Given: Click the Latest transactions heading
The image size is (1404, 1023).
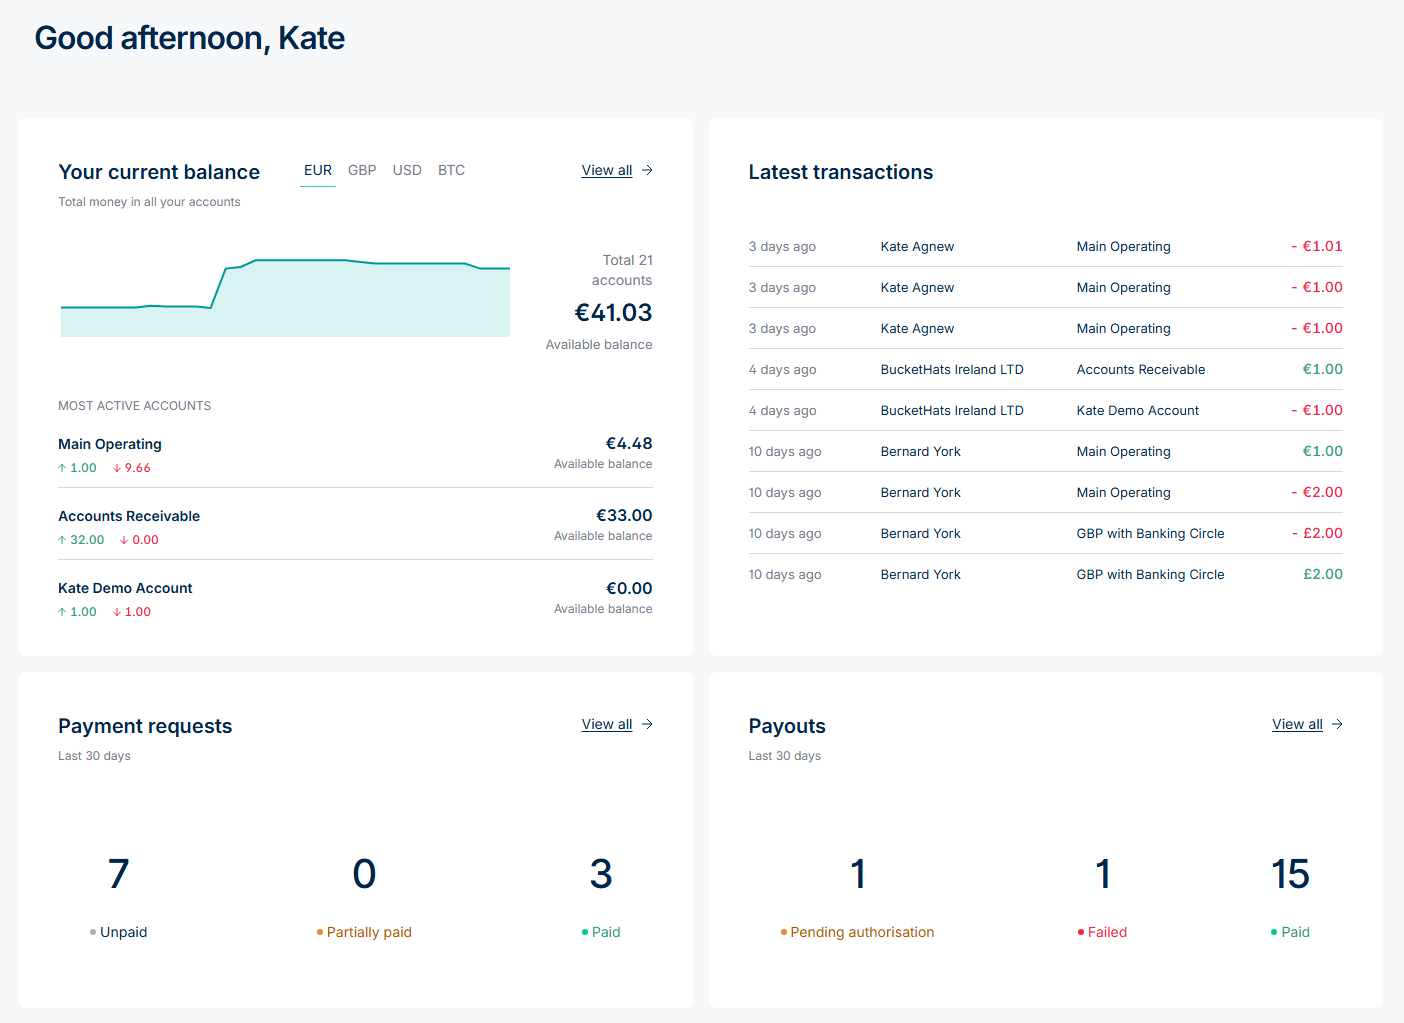Looking at the screenshot, I should (x=841, y=172).
